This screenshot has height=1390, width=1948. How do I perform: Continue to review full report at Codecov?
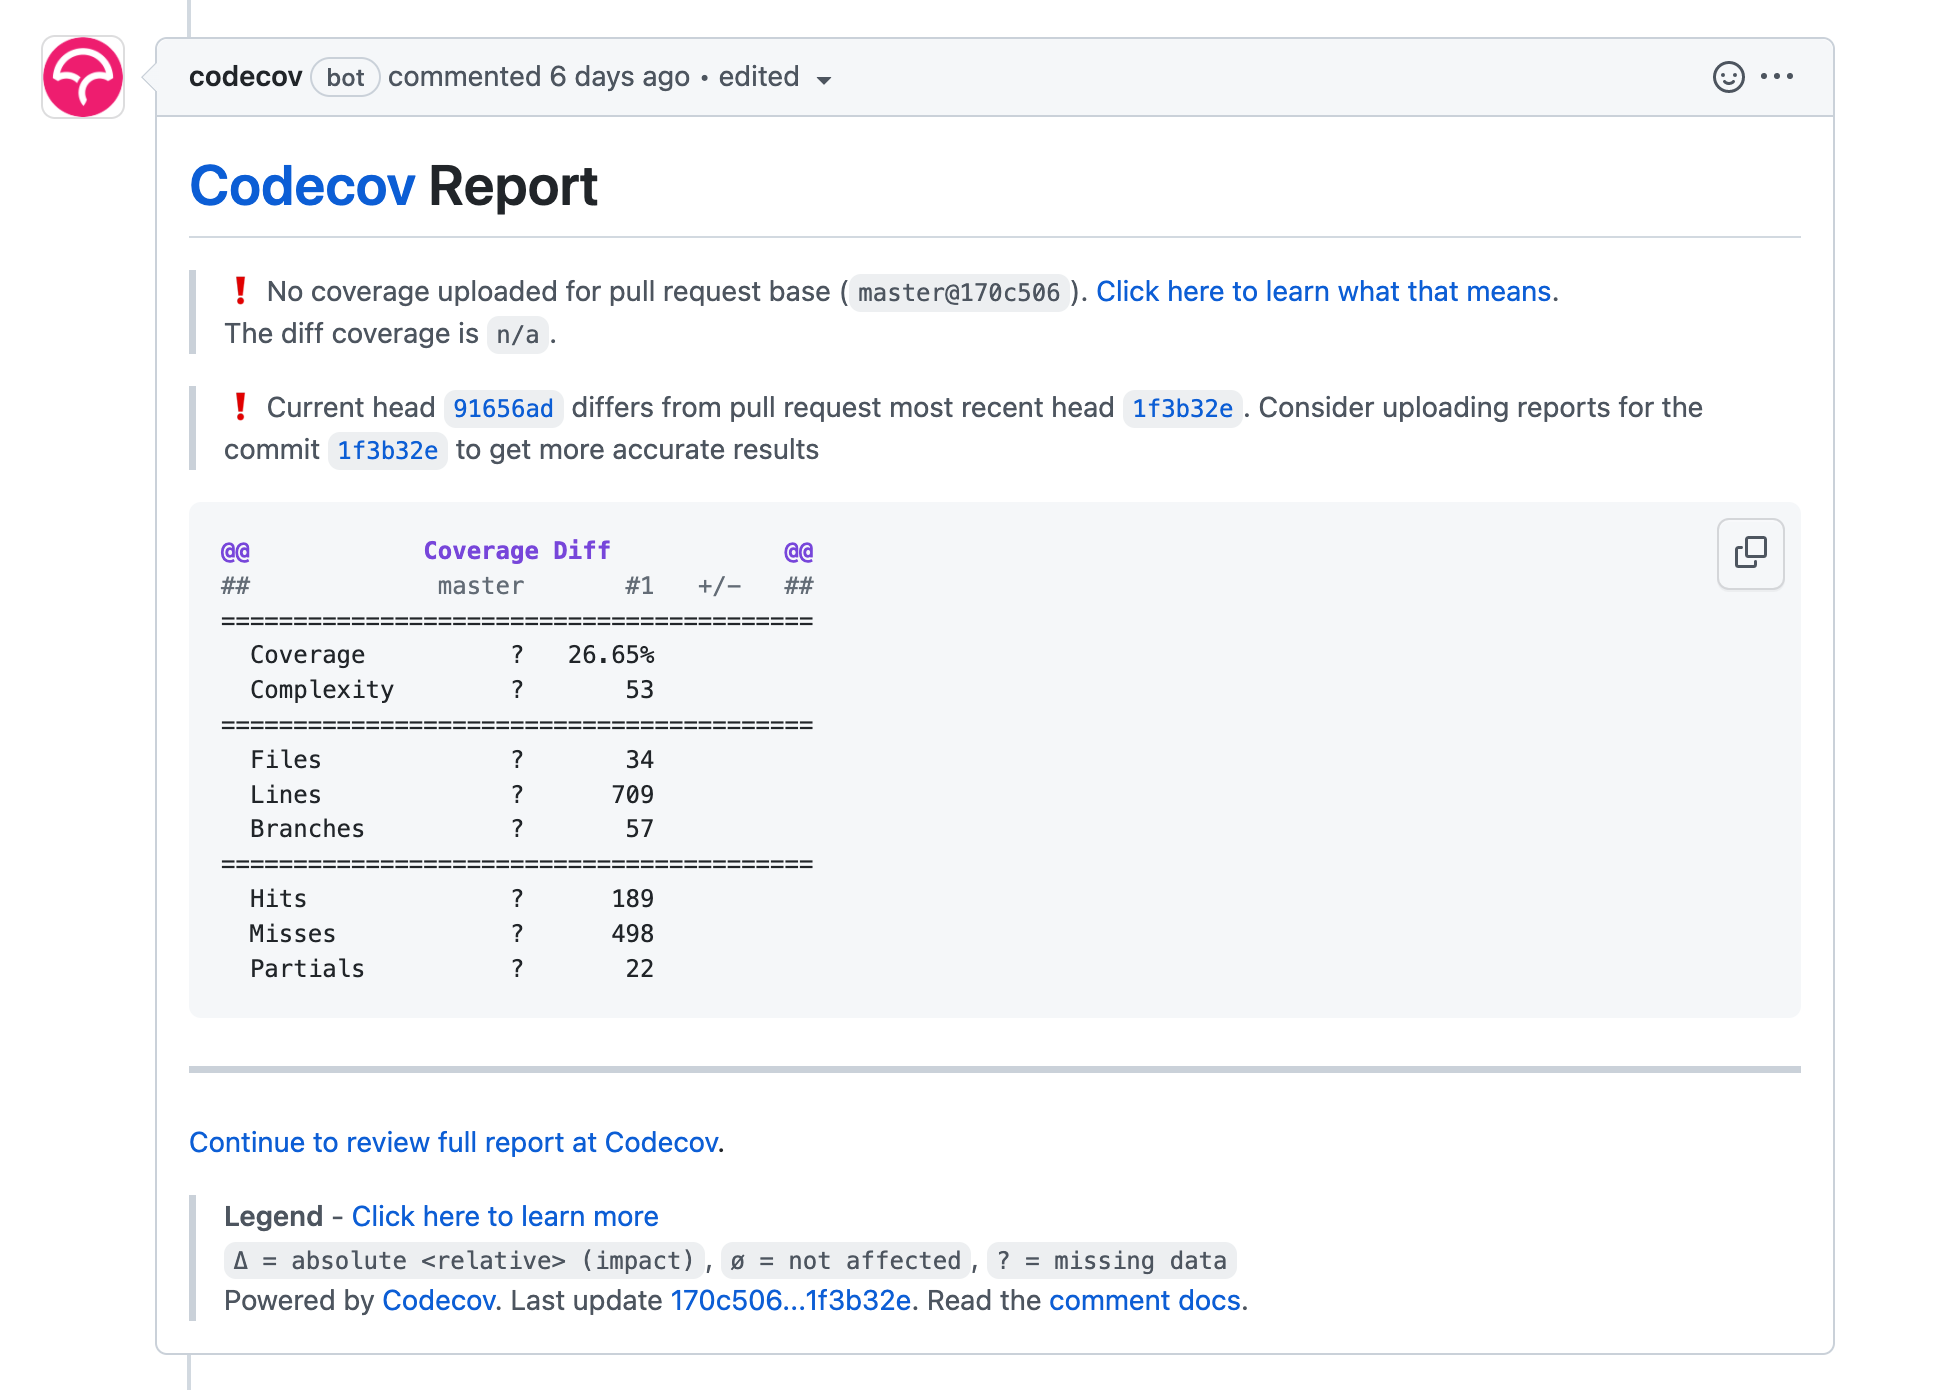[x=453, y=1142]
